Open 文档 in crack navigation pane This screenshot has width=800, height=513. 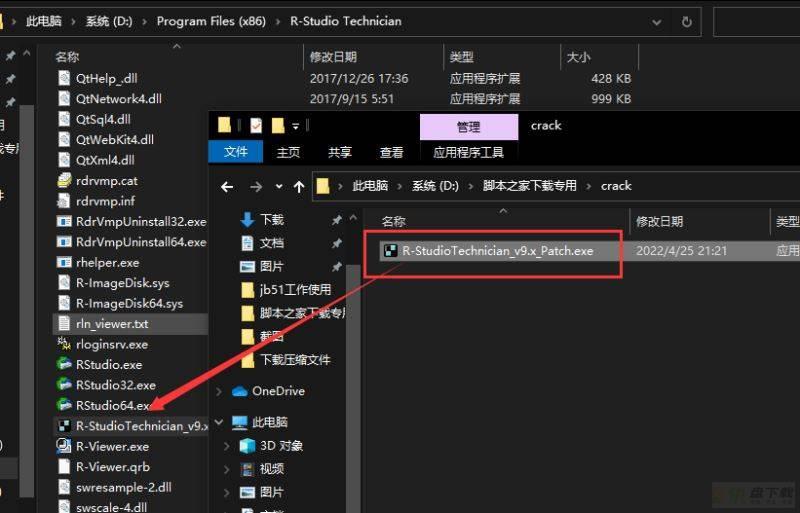pyautogui.click(x=271, y=243)
